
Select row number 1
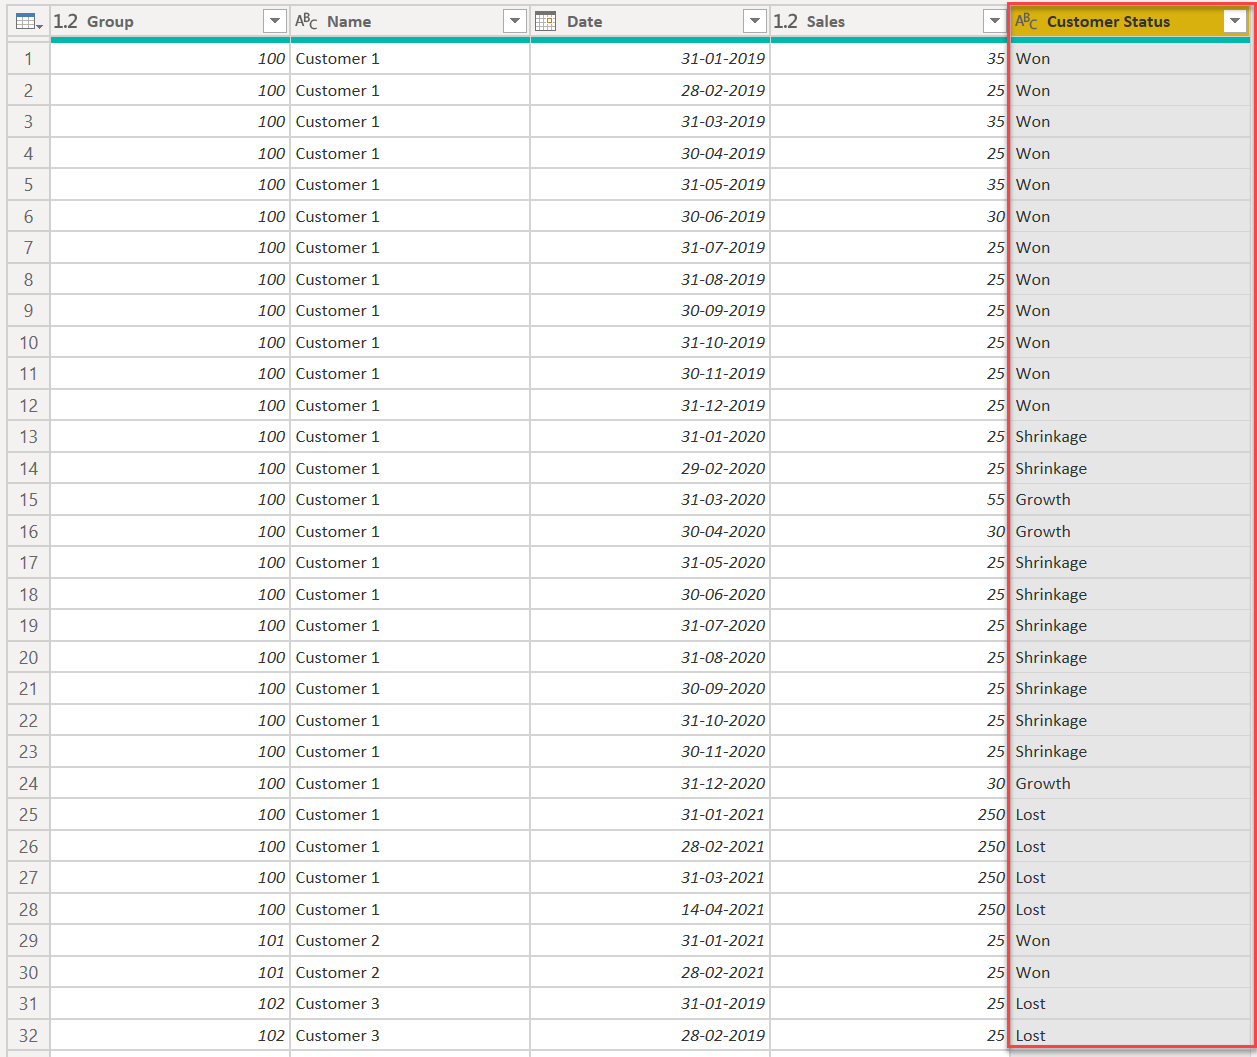click(x=28, y=59)
